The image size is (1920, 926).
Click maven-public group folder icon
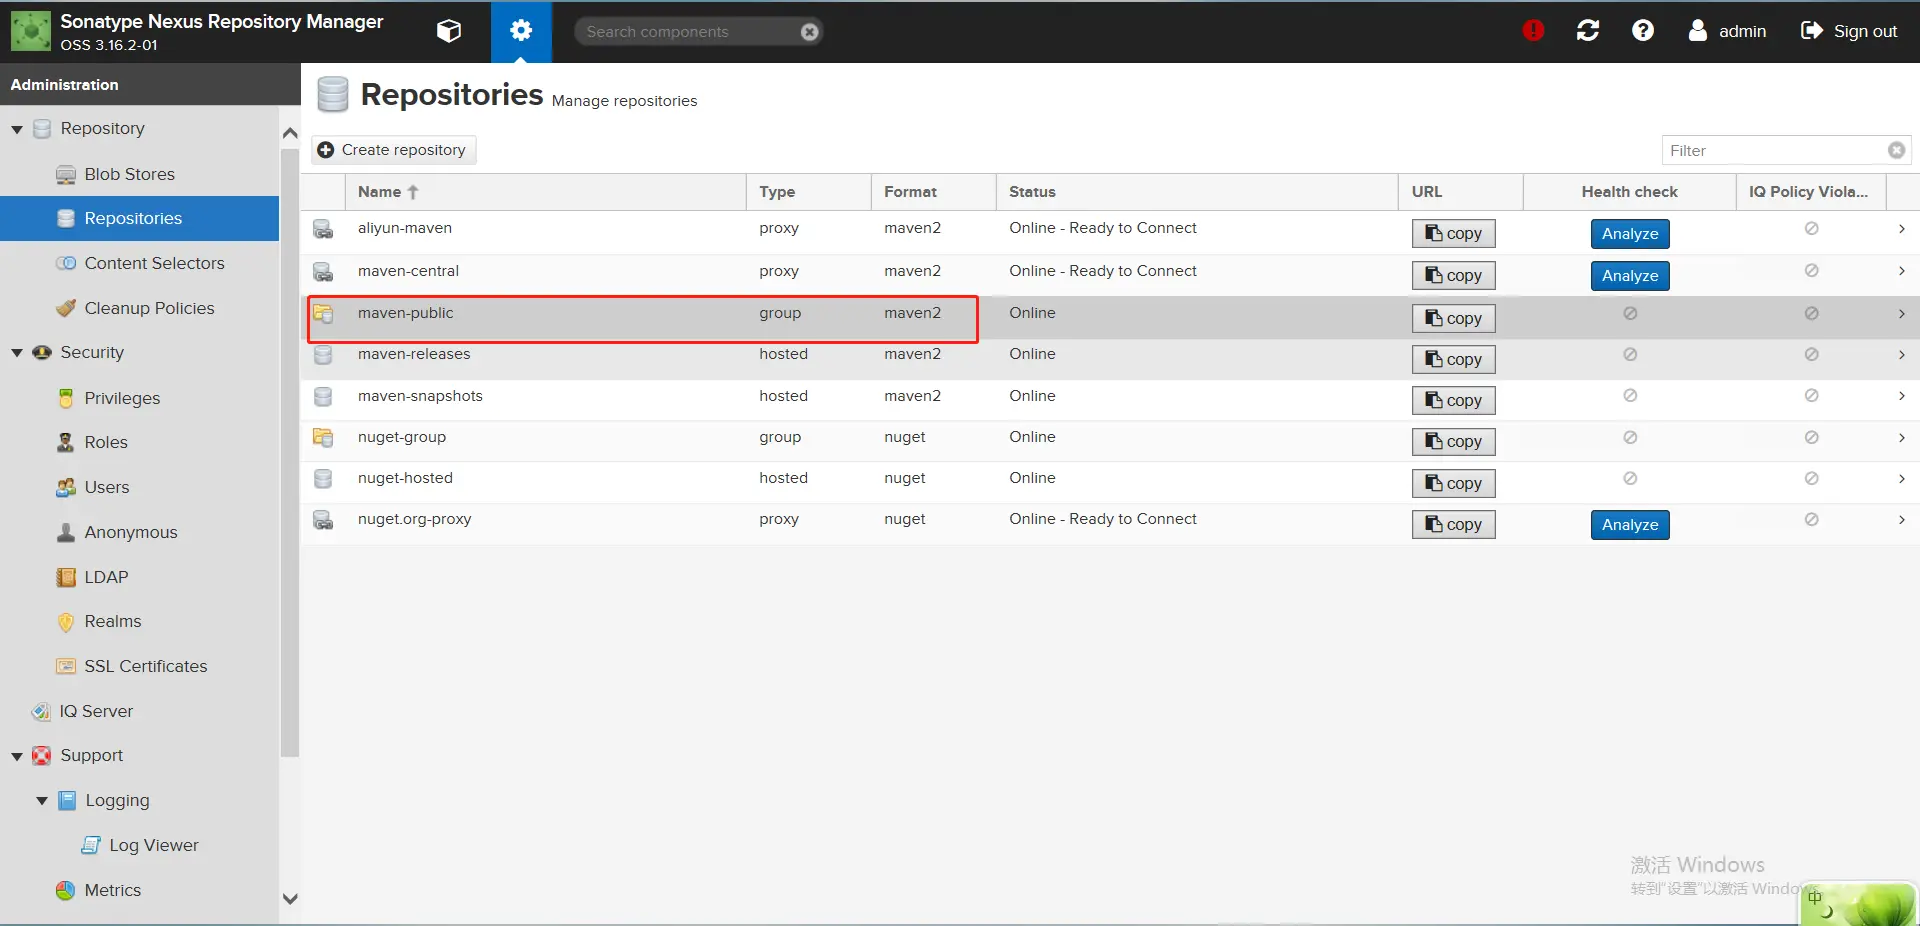click(323, 314)
